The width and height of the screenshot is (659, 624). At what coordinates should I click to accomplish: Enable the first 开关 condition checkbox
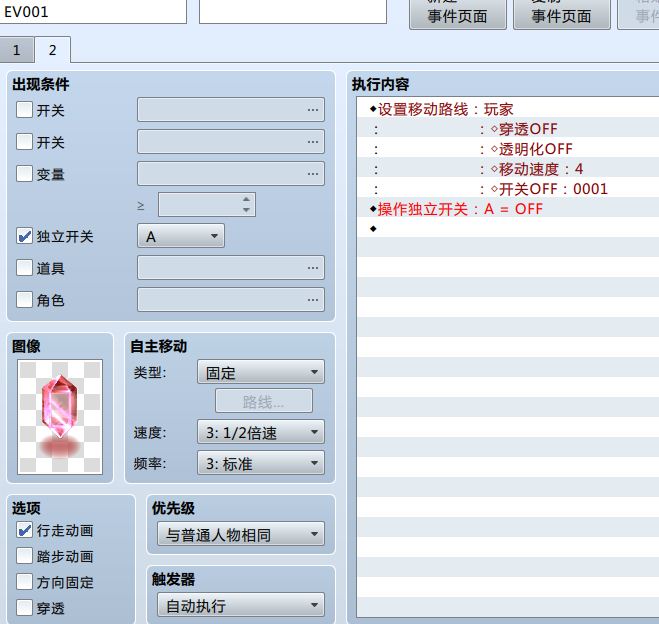[24, 110]
